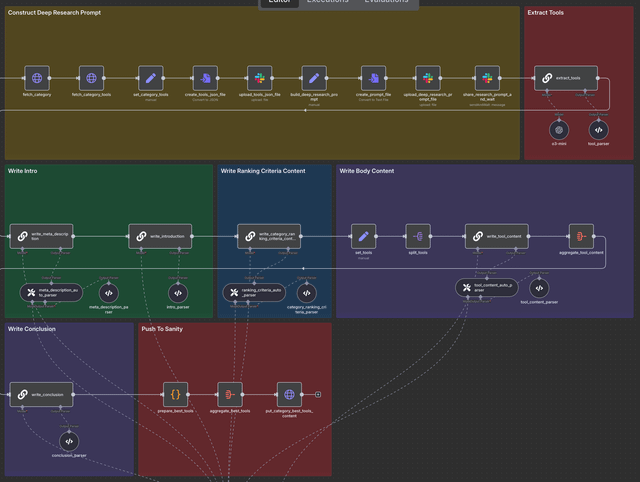Viewport: 640px width, 482px height.
Task: Select the create_prompt_file convert node
Action: tap(373, 78)
